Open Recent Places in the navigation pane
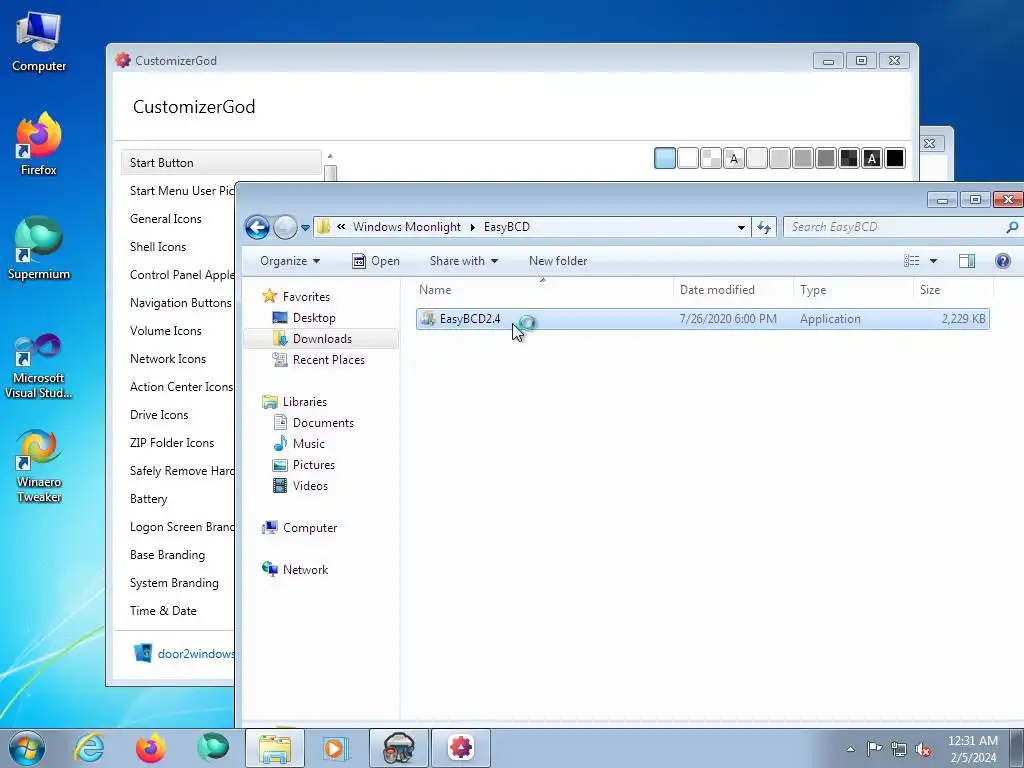Viewport: 1024px width, 768px height. pyautogui.click(x=328, y=360)
